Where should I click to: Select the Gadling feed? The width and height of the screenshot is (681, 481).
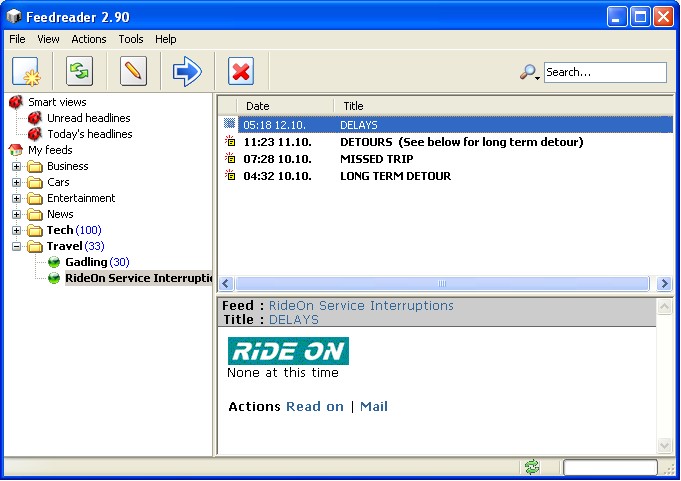pos(86,262)
